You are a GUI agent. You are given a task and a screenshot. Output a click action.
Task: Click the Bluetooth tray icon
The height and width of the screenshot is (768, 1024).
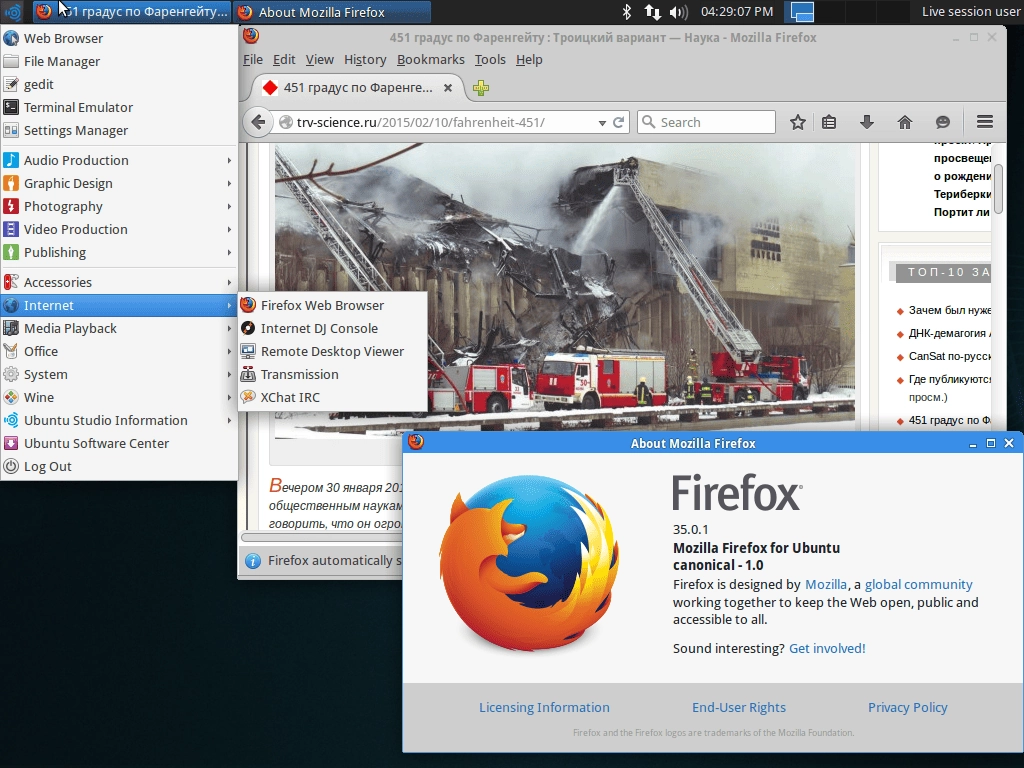click(x=626, y=12)
